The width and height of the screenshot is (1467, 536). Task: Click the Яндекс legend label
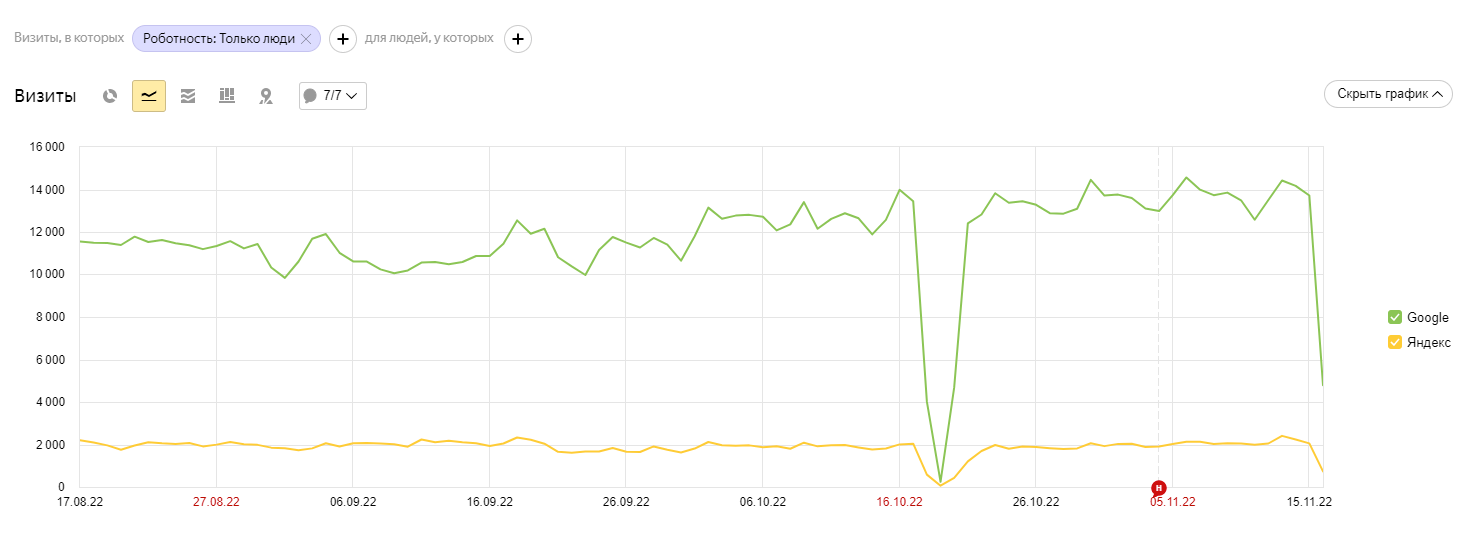pos(1429,342)
